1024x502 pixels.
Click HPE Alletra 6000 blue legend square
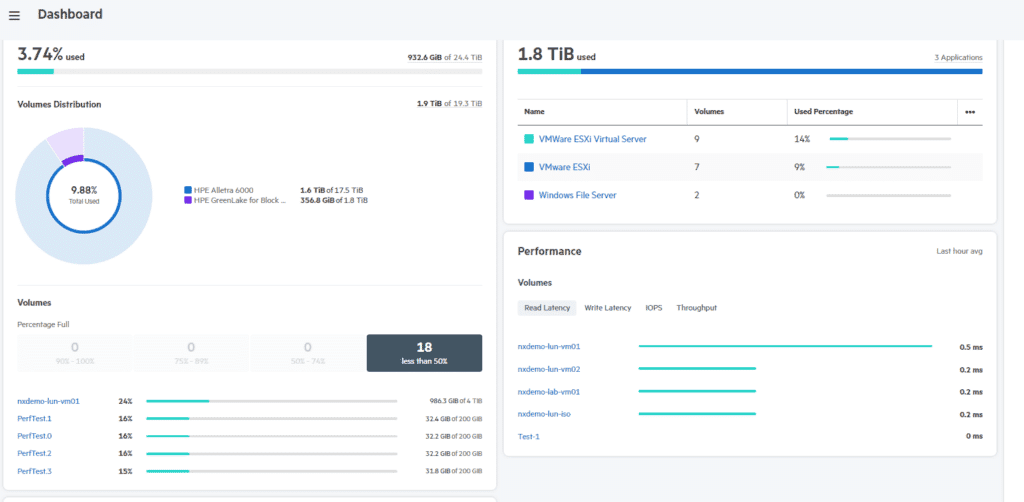[188, 190]
